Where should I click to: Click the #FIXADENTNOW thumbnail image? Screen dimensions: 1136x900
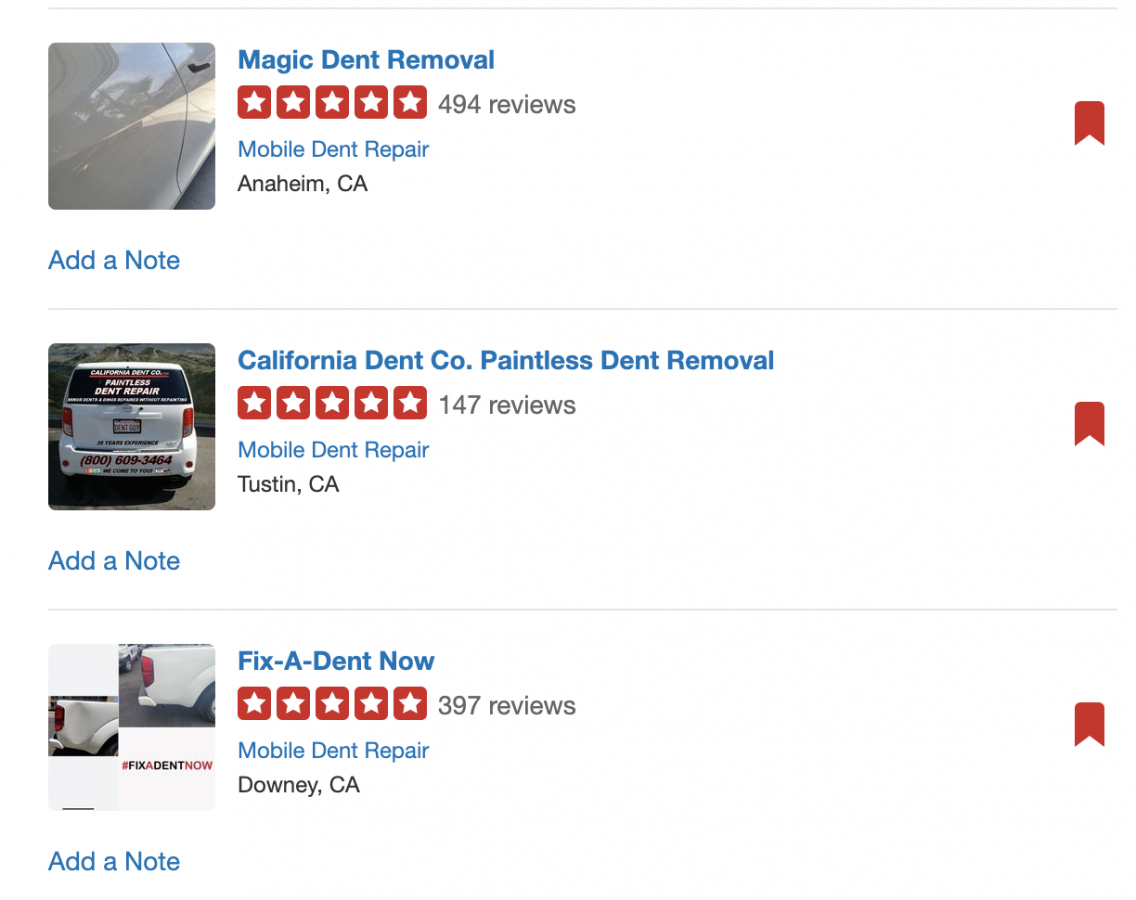coord(131,727)
